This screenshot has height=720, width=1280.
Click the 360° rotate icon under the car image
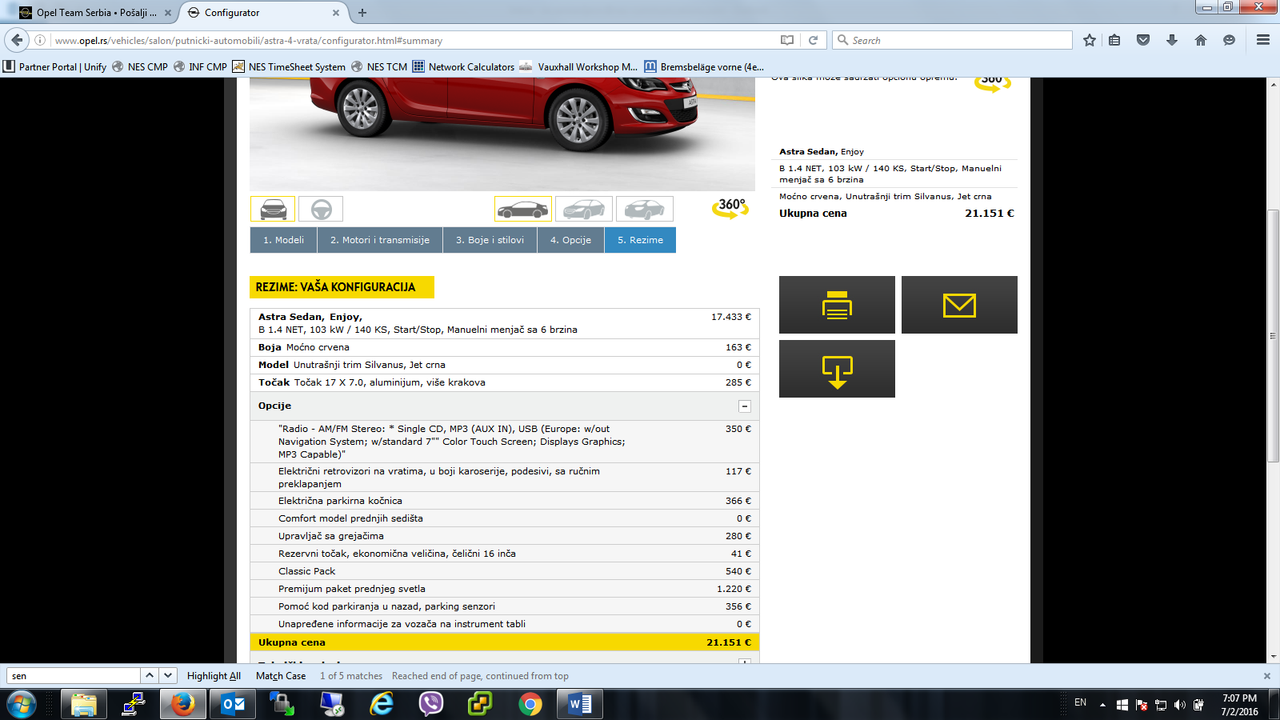pyautogui.click(x=730, y=208)
